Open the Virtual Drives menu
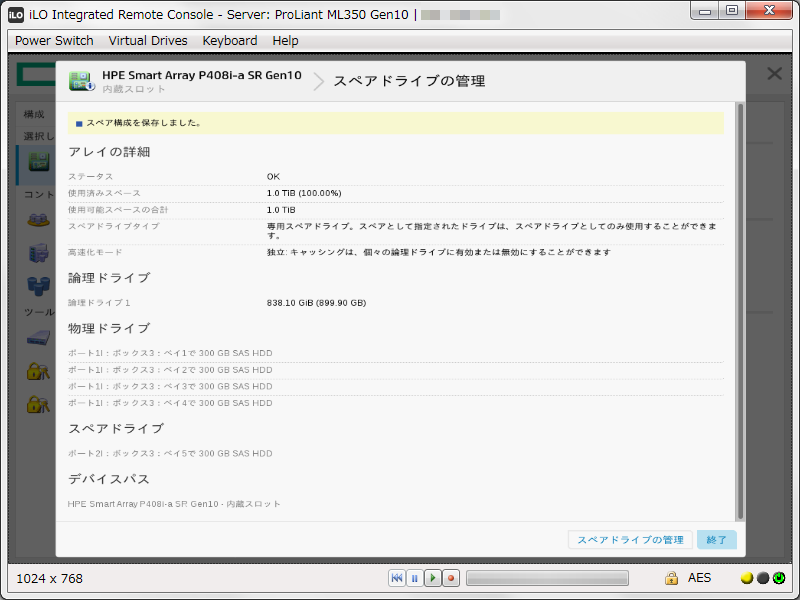This screenshot has height=600, width=800. coord(147,40)
